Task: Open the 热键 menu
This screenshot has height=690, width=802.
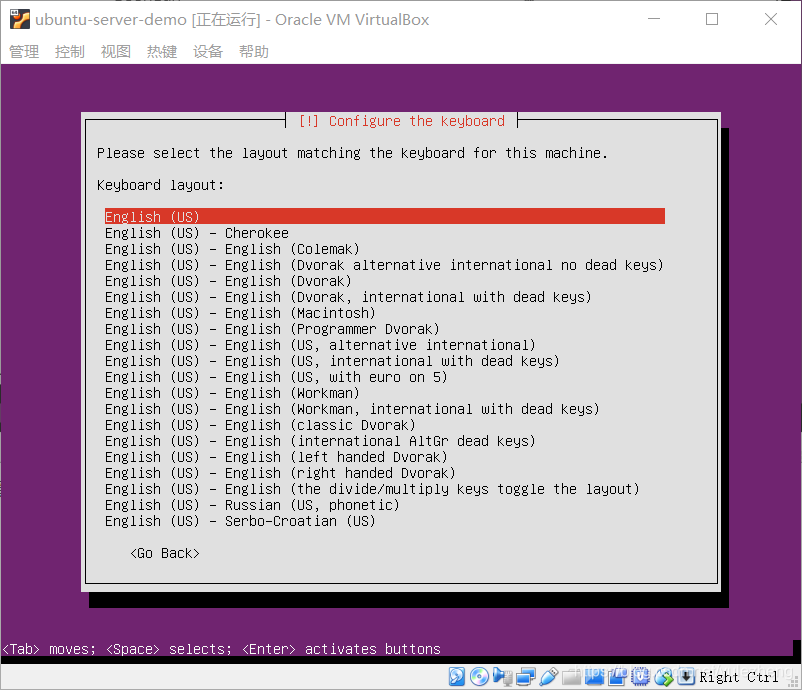Action: point(162,52)
